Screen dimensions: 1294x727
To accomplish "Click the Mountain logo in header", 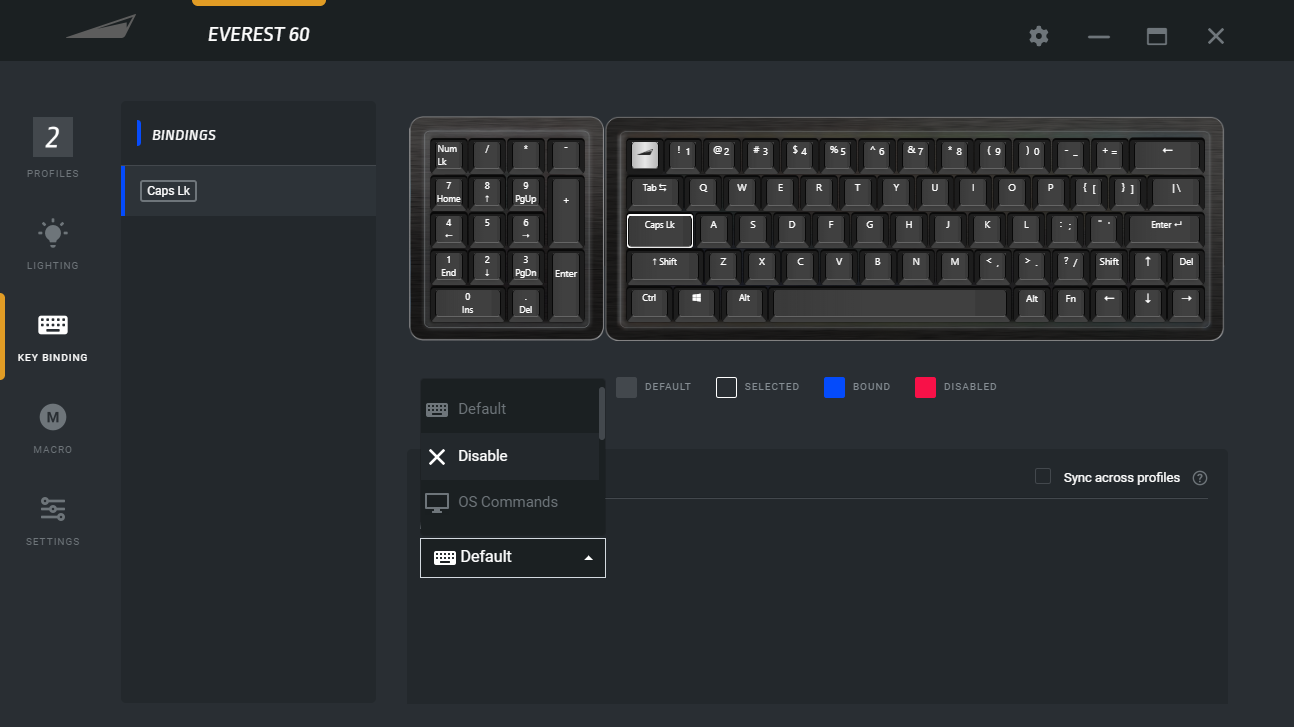I will point(101,27).
